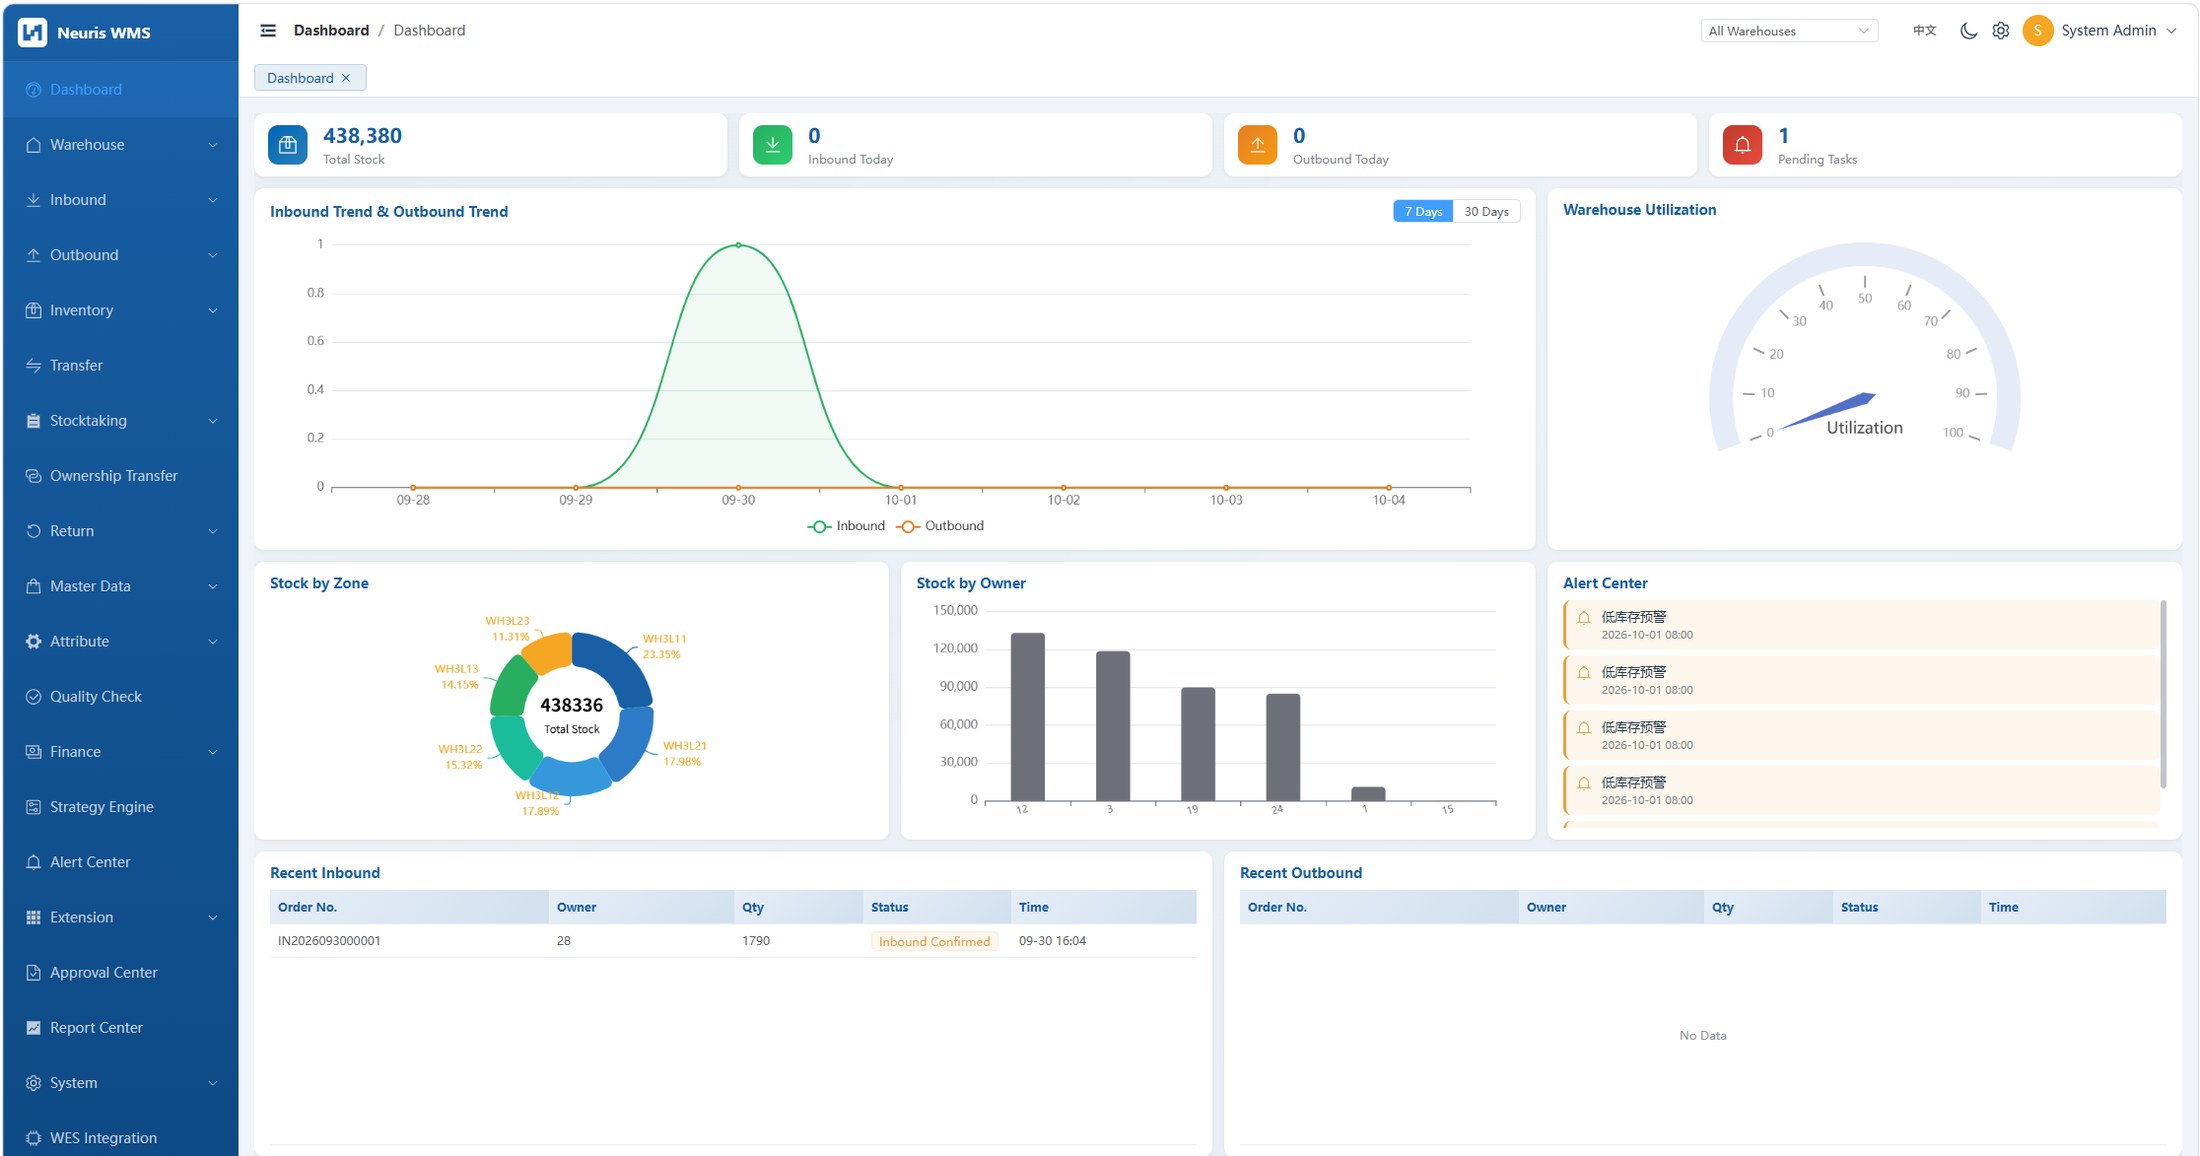Screen dimensions: 2200x1156
Task: Click the 09-30 16:04 time cell
Action: point(1052,941)
